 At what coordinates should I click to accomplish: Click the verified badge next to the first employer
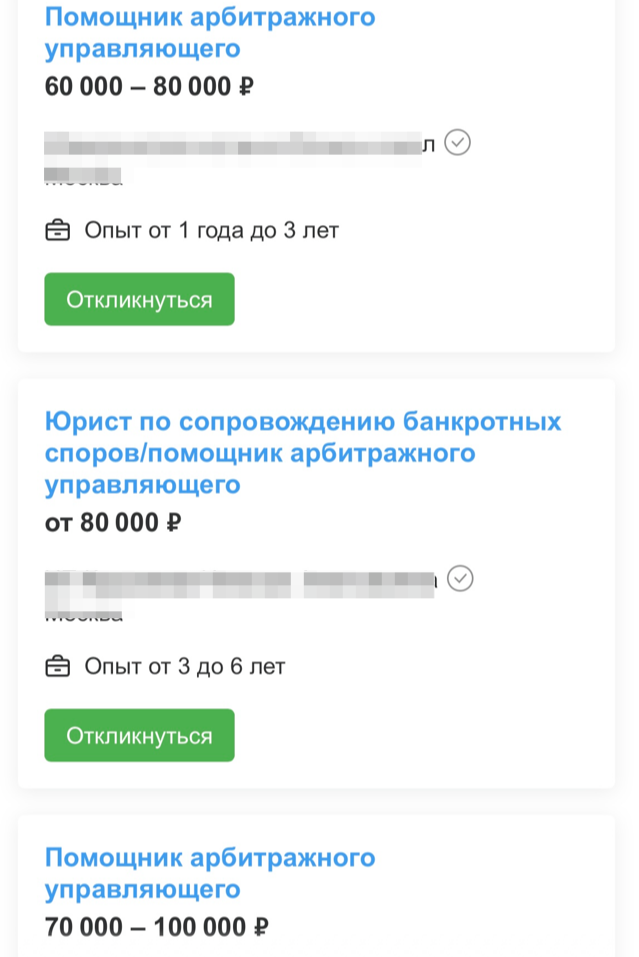click(x=459, y=142)
